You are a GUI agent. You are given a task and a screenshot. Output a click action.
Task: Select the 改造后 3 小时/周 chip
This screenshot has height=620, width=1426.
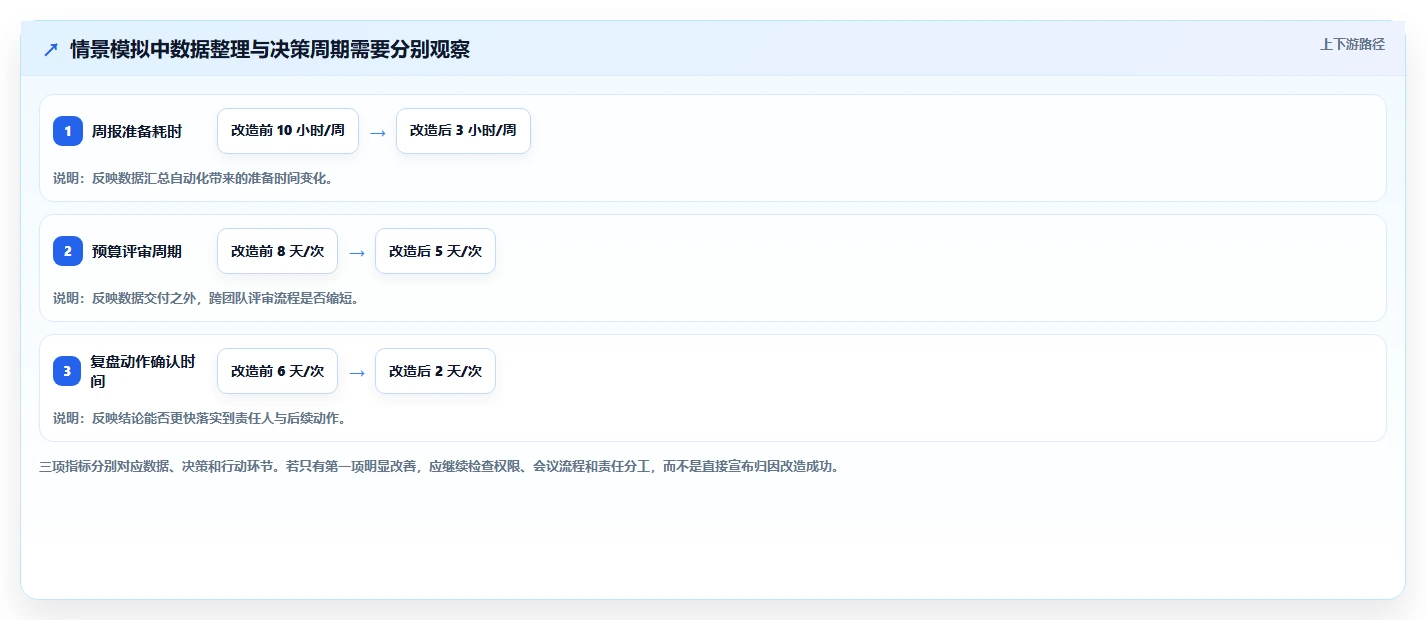point(463,131)
